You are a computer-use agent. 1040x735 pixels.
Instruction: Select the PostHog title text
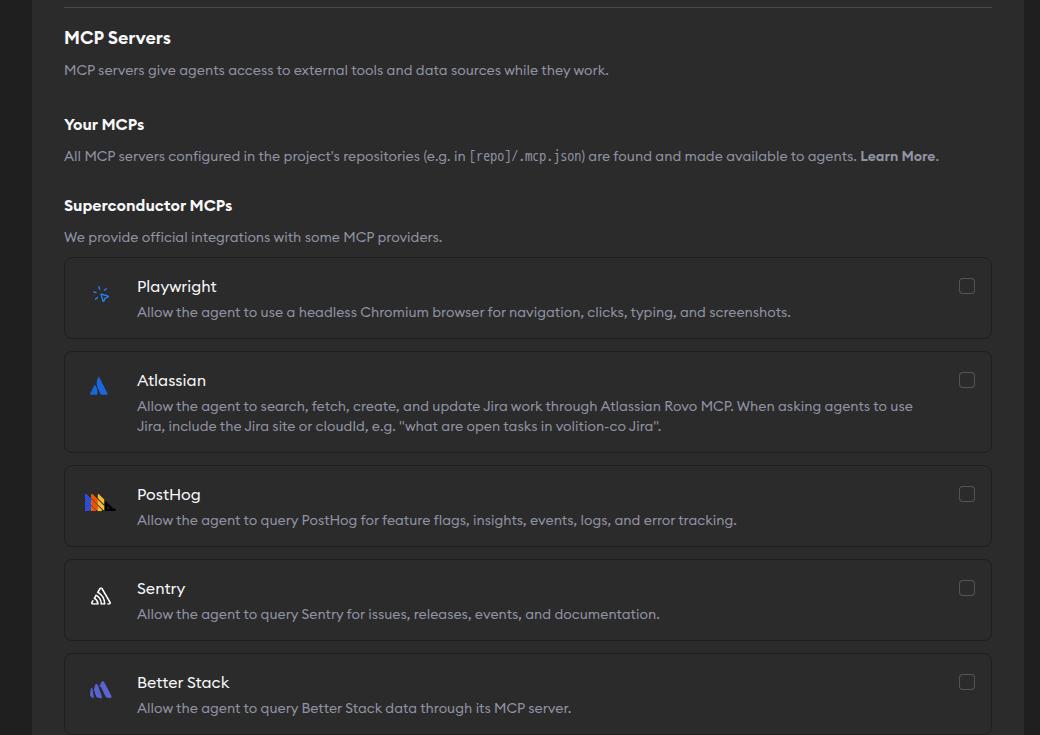(168, 495)
